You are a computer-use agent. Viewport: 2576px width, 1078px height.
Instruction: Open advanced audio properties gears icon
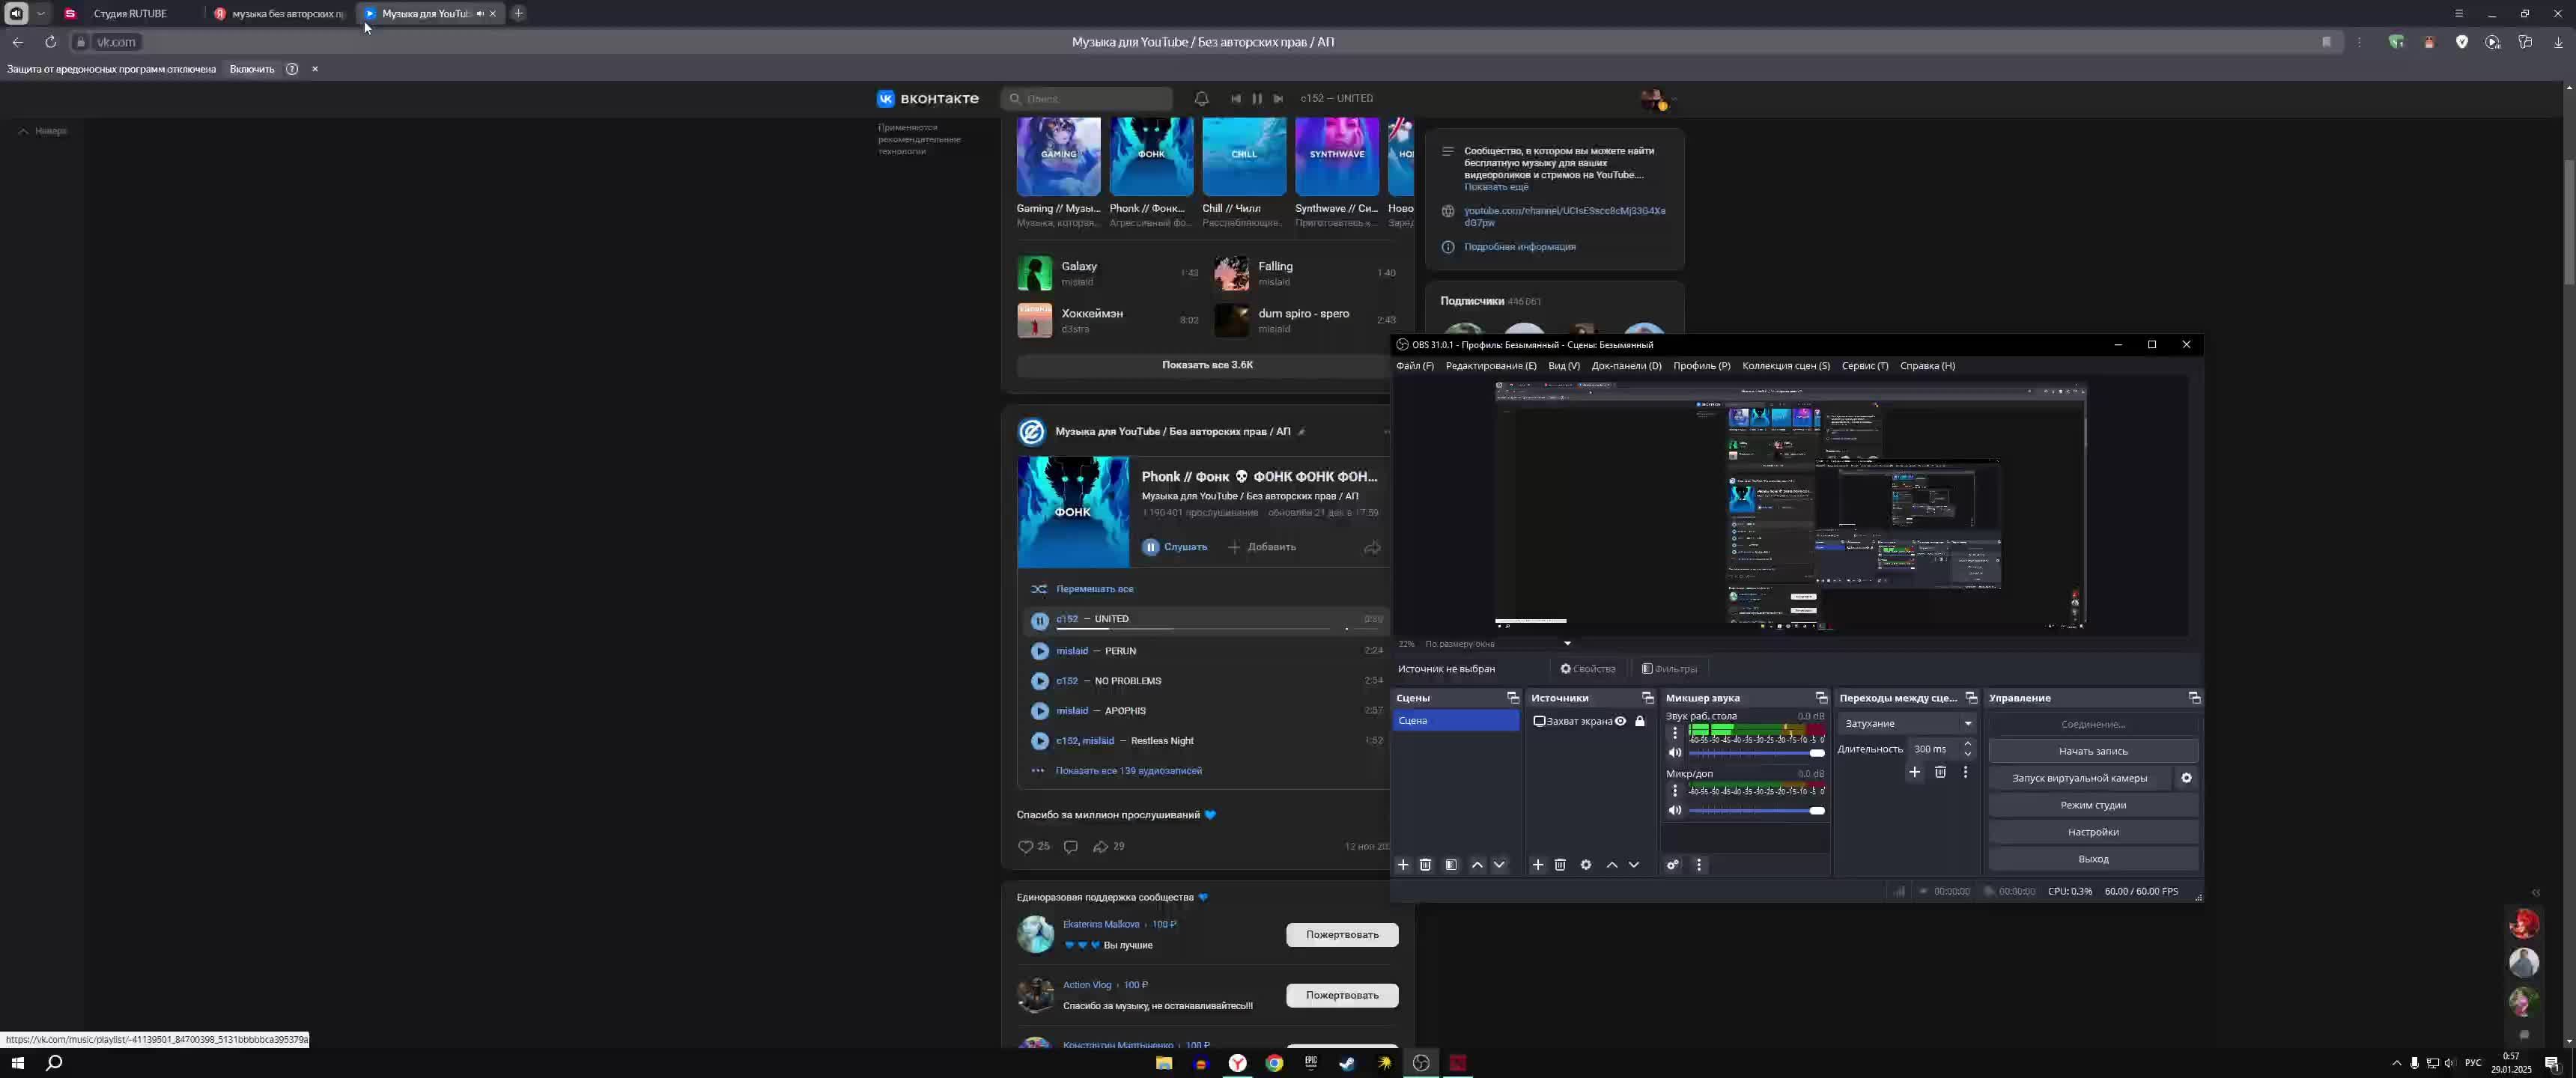pos(1673,865)
